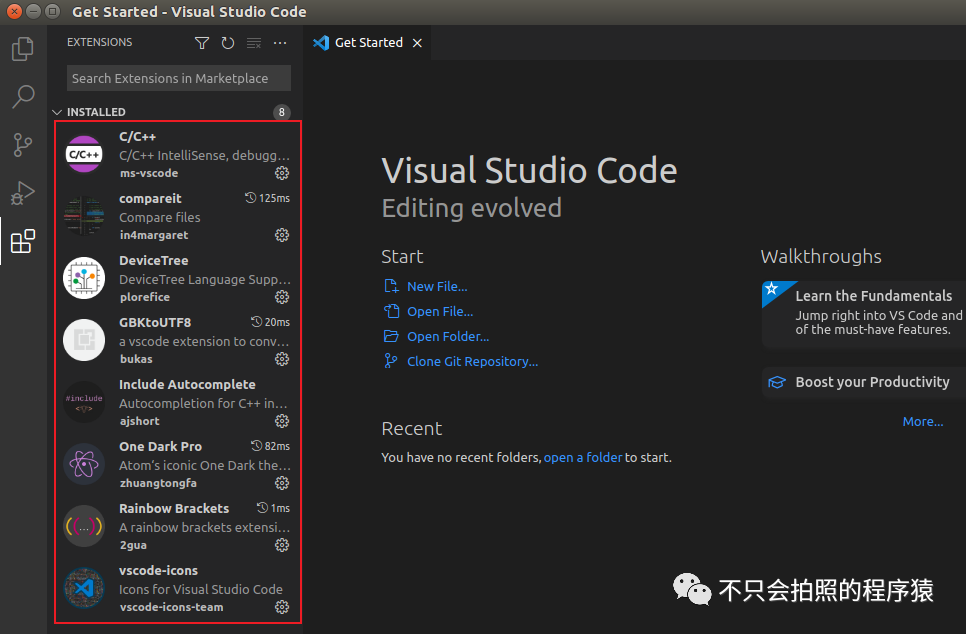Open manage gear for Rainbow Brackets
966x634 pixels.
[x=282, y=545]
